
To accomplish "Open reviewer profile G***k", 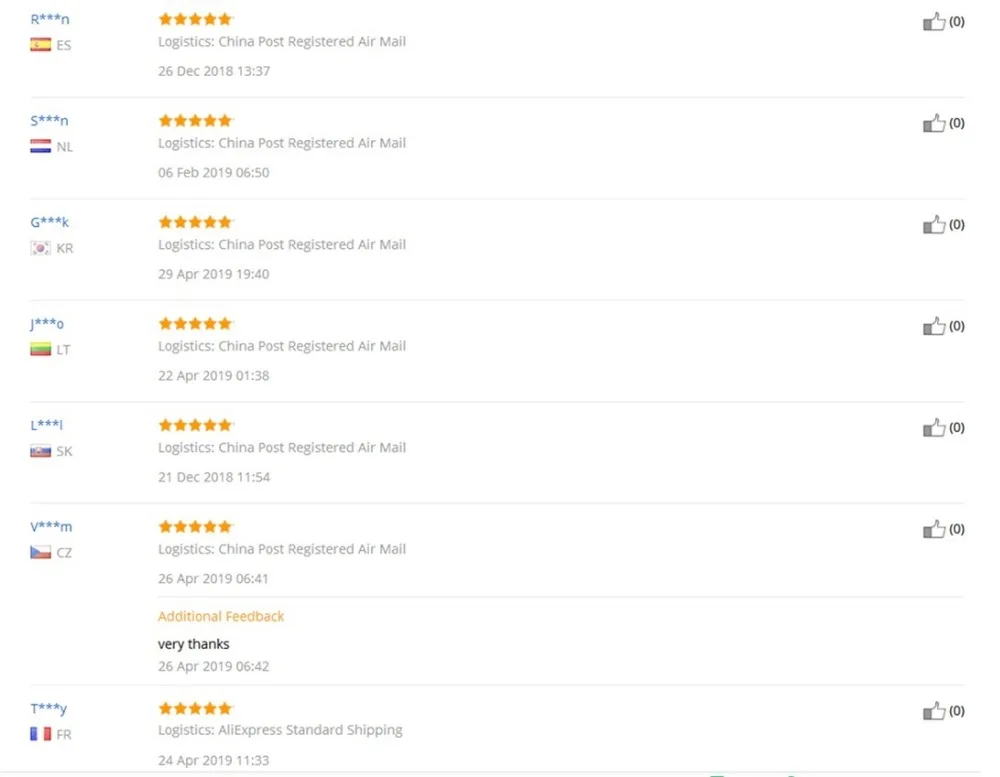I will (49, 222).
